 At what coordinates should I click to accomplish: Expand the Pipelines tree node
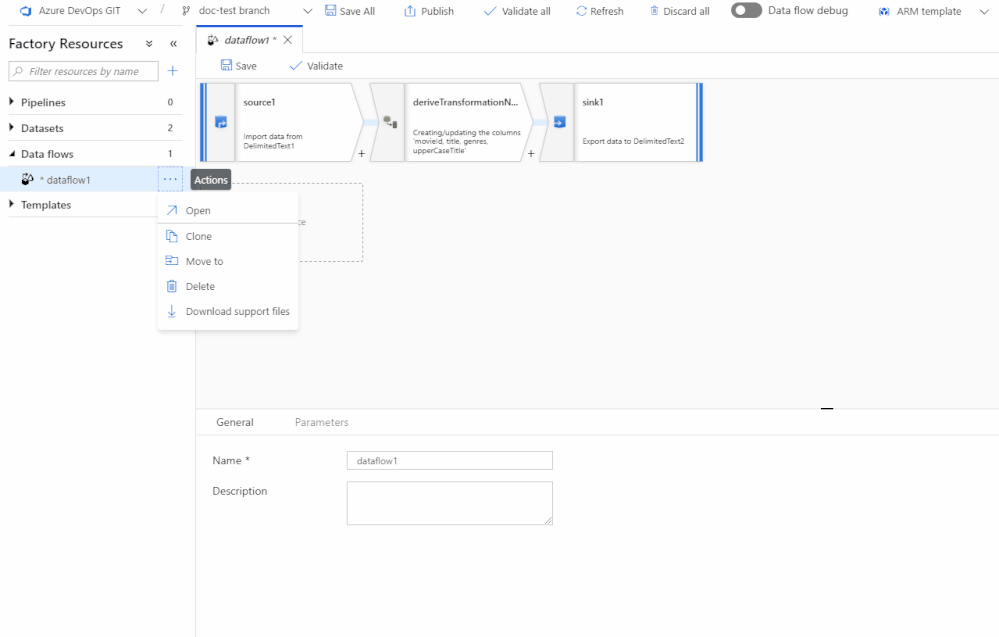11,102
